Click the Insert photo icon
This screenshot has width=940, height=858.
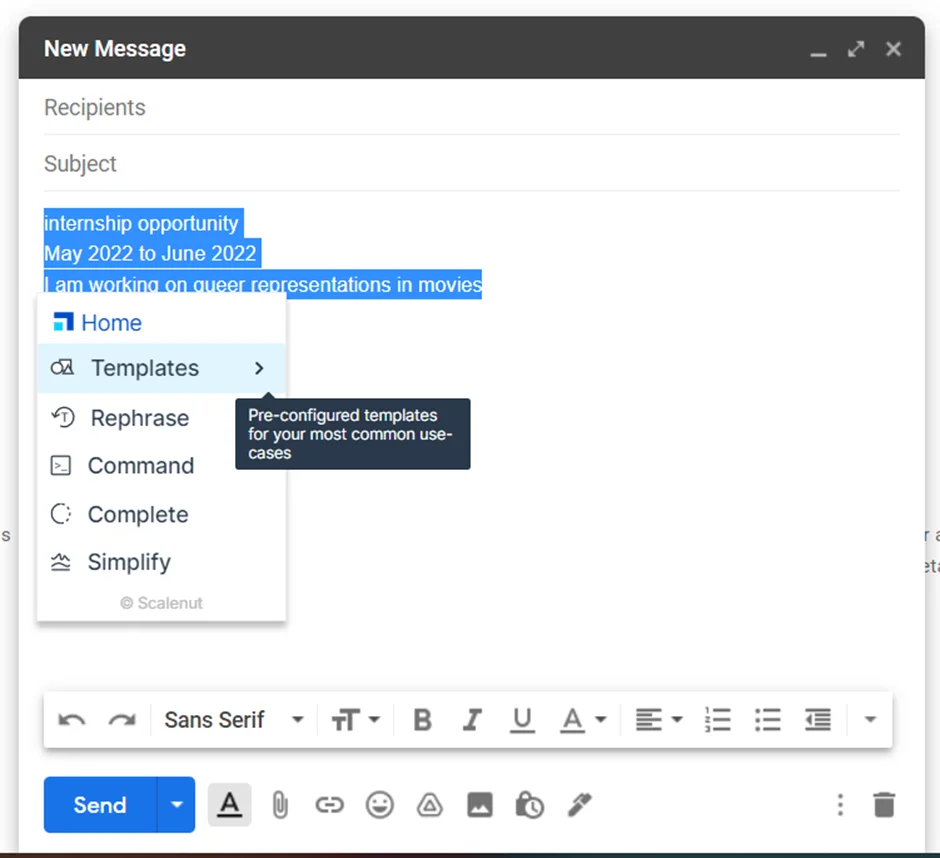point(480,805)
